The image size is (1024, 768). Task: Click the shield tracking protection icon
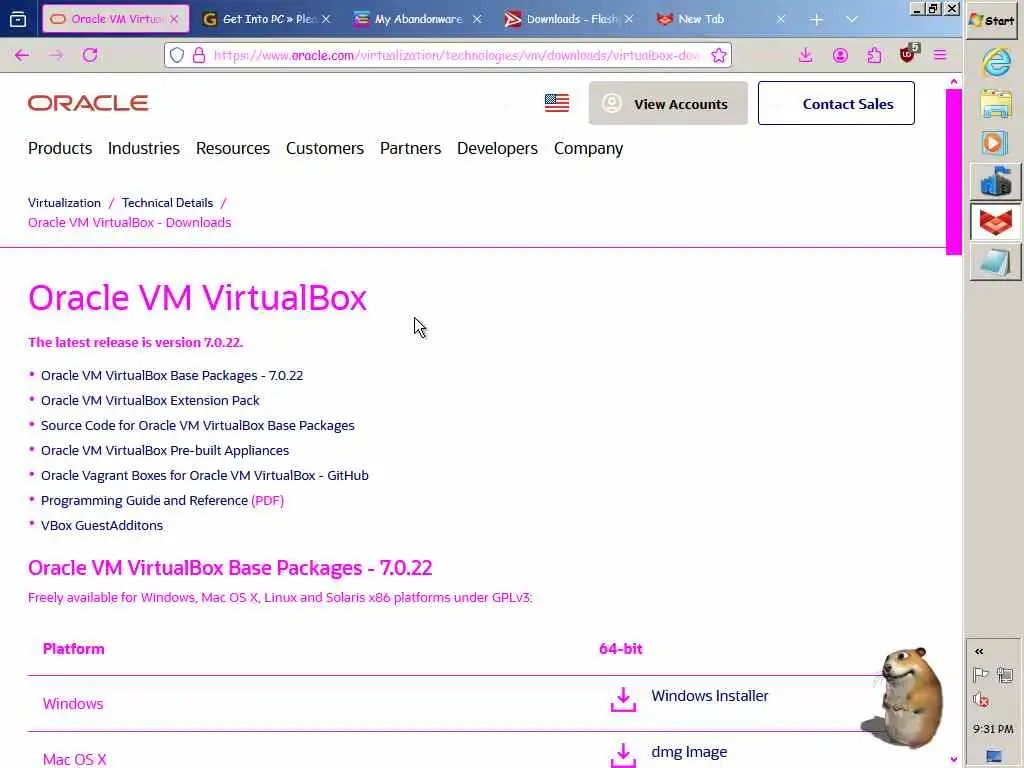point(177,56)
